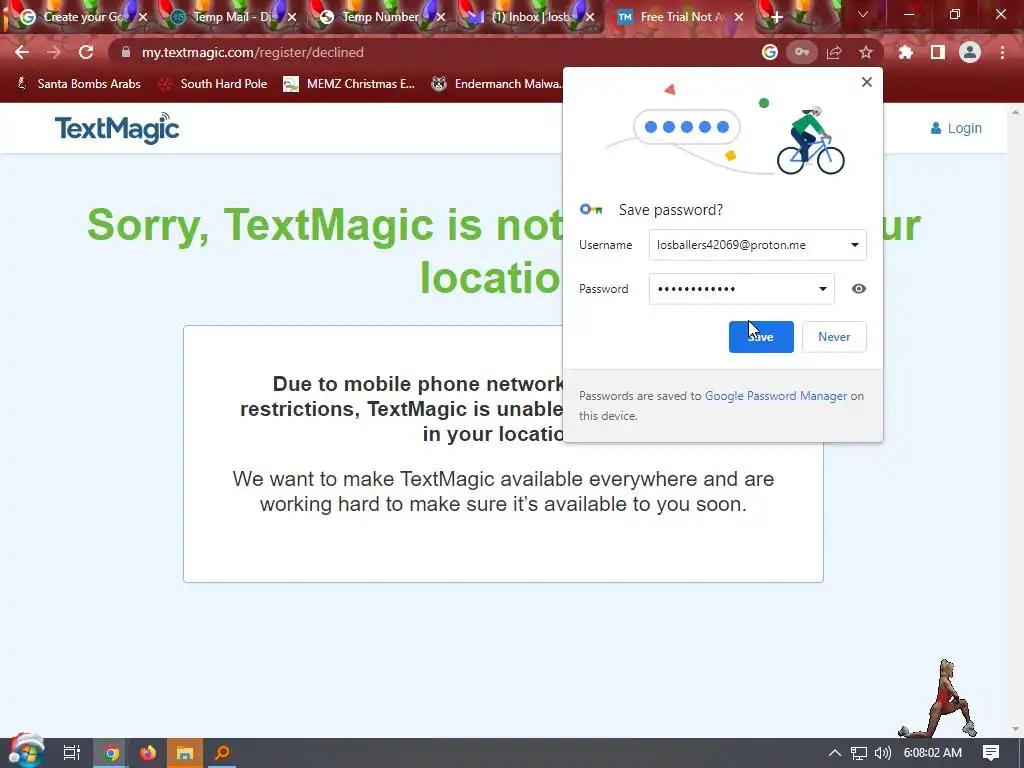Open a new tab with plus button

coord(776,17)
